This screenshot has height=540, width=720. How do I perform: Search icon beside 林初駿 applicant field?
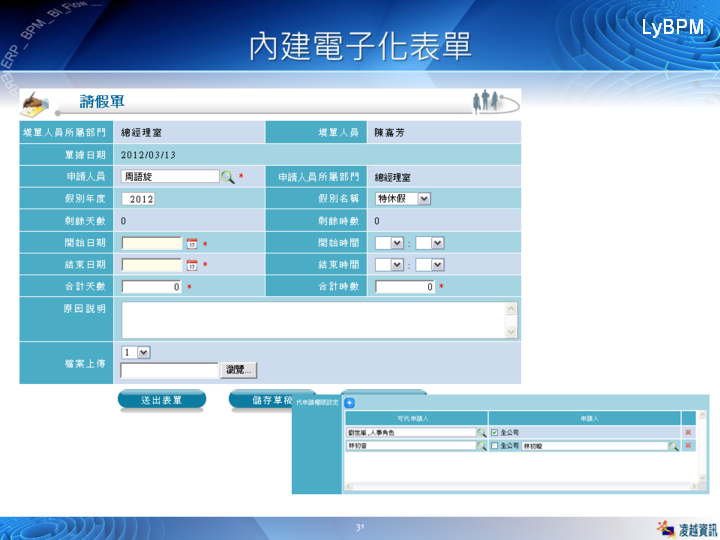(x=674, y=446)
